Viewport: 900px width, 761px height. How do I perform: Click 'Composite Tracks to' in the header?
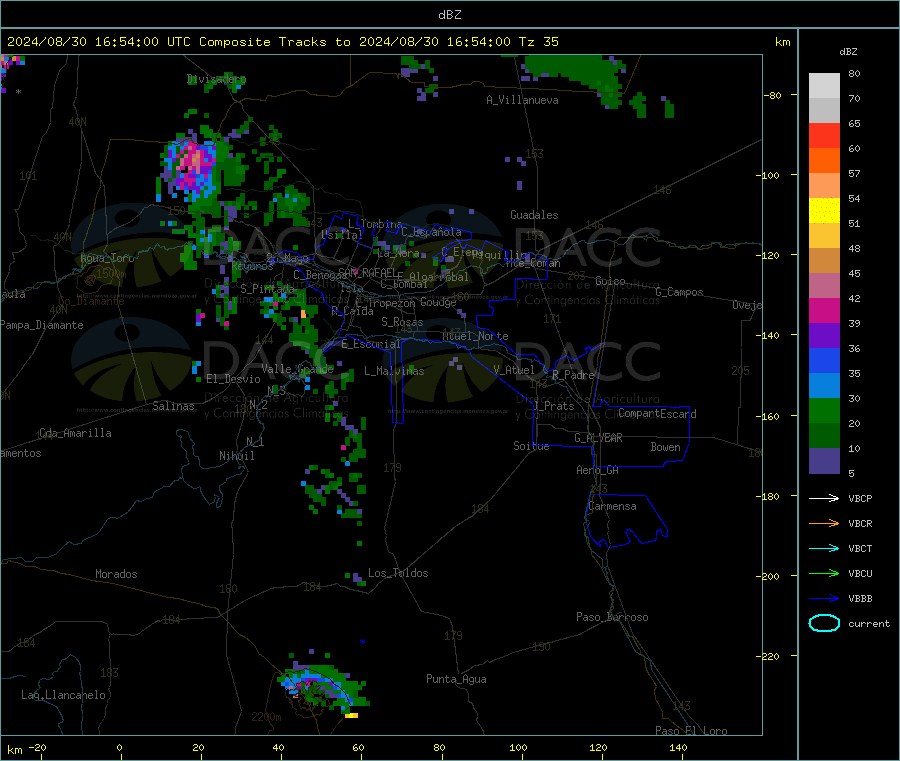pos(274,42)
